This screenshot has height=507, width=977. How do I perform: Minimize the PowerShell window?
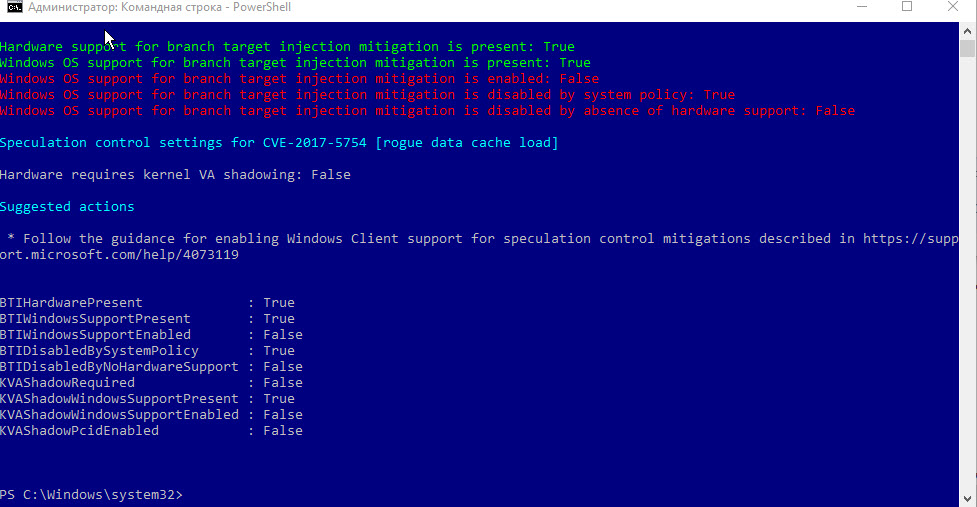[x=861, y=7]
